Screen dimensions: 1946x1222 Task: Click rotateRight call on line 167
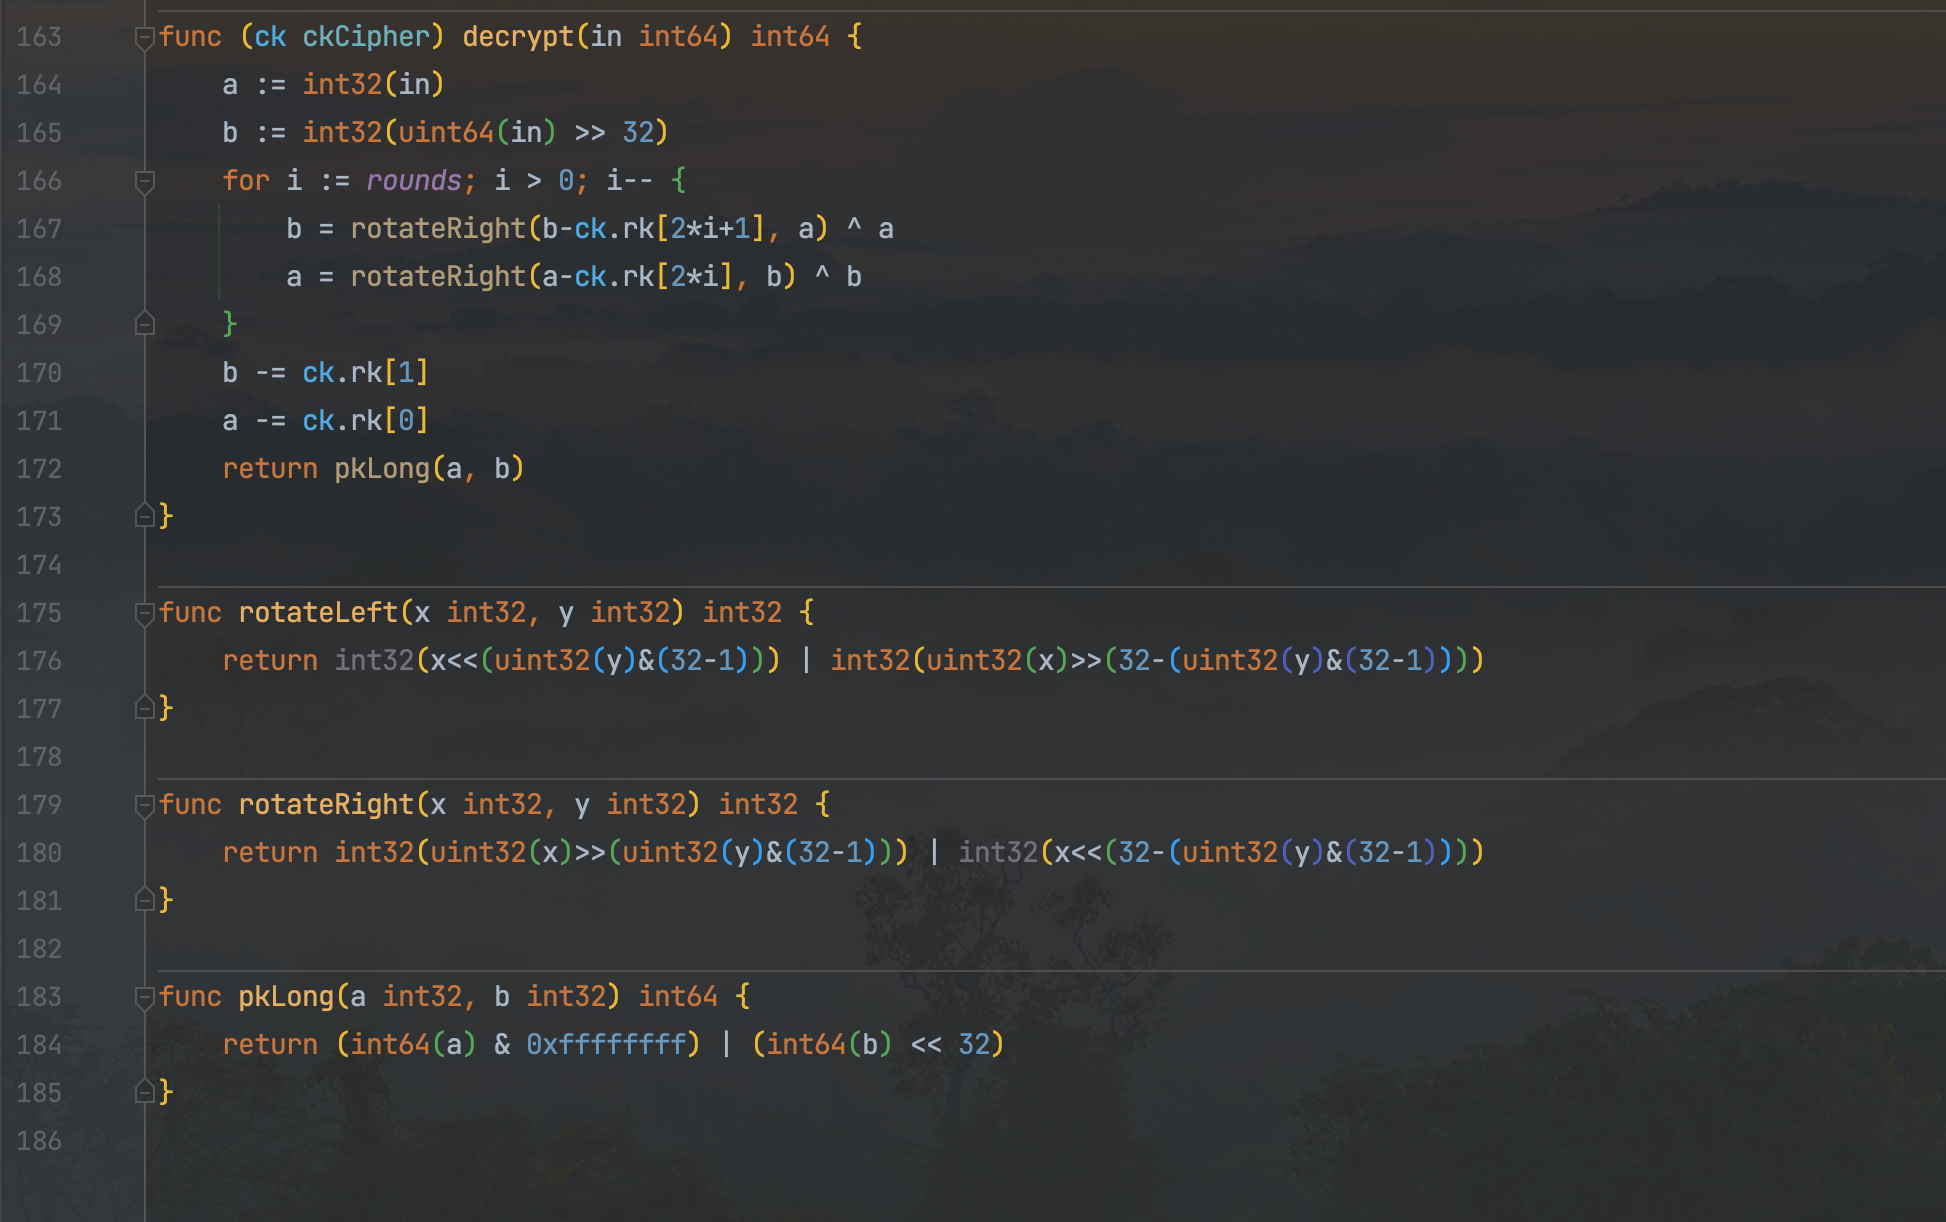437,229
